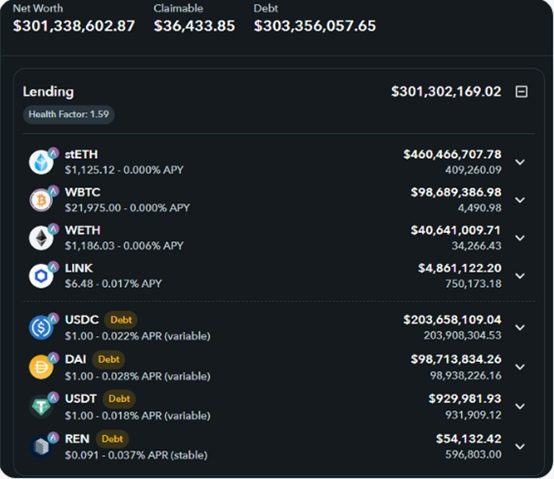This screenshot has width=554, height=479.
Task: Click the Health Factor 1.59 badge
Action: [69, 114]
